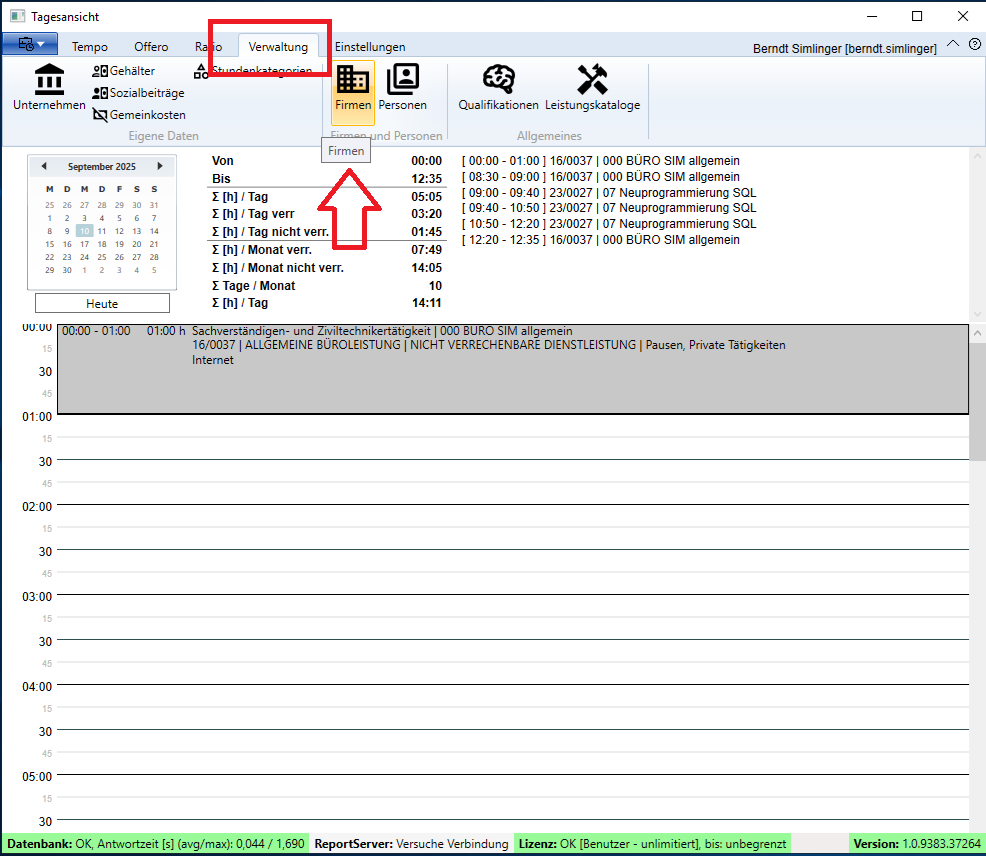Select the Gehälter item

tap(124, 71)
